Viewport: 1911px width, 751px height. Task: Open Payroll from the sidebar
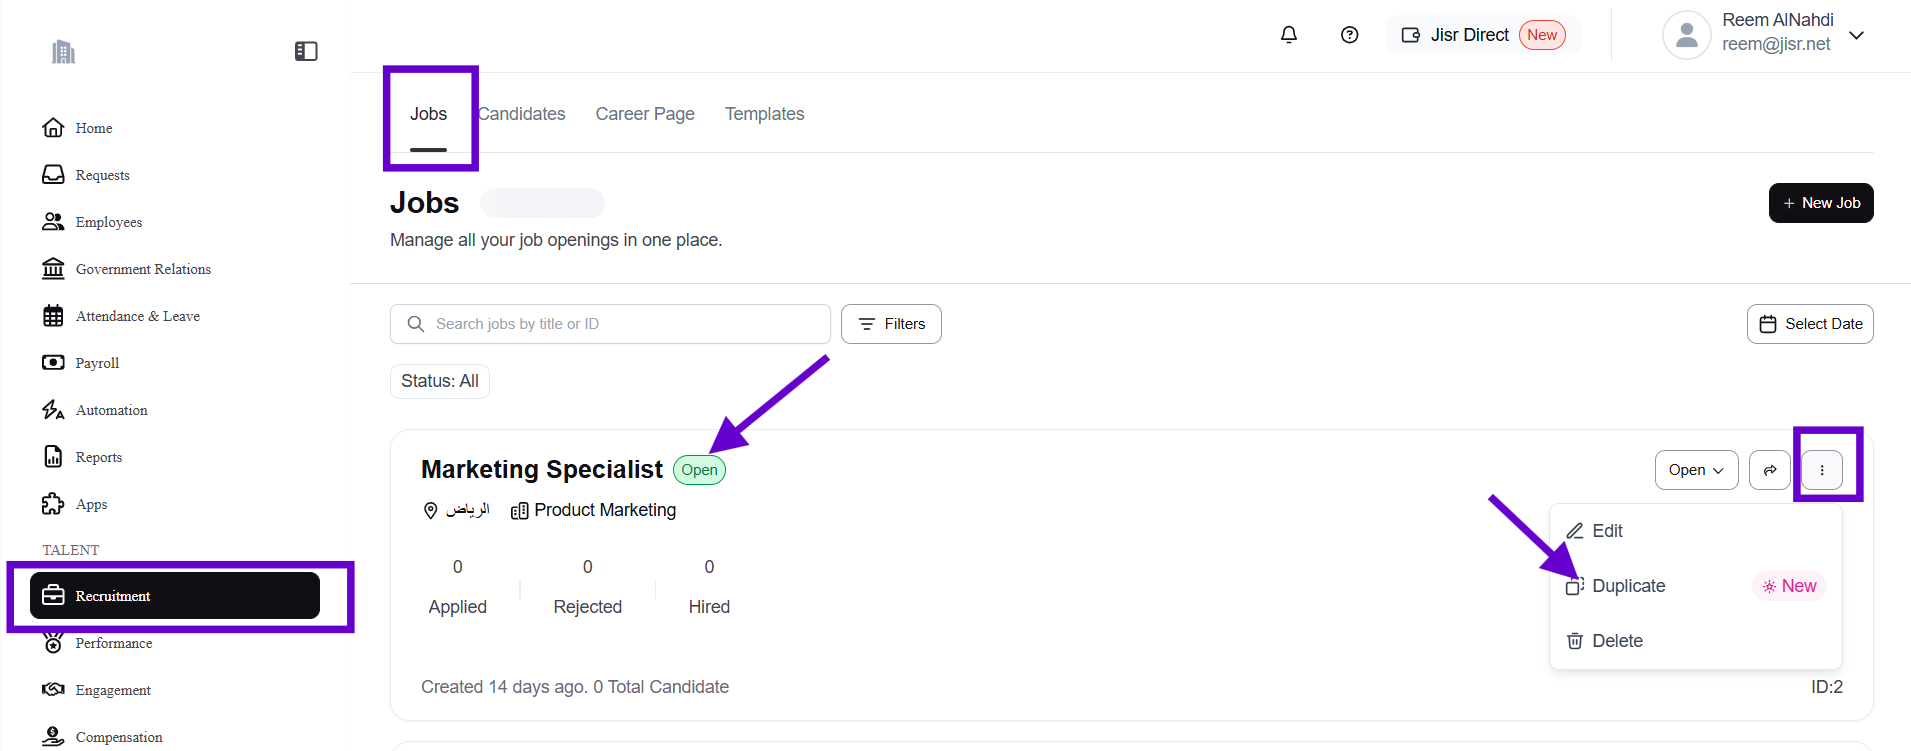(97, 363)
